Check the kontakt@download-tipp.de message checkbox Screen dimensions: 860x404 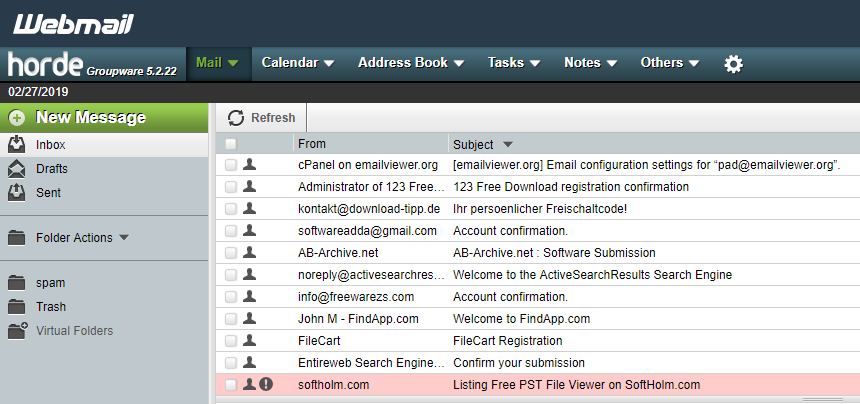231,209
